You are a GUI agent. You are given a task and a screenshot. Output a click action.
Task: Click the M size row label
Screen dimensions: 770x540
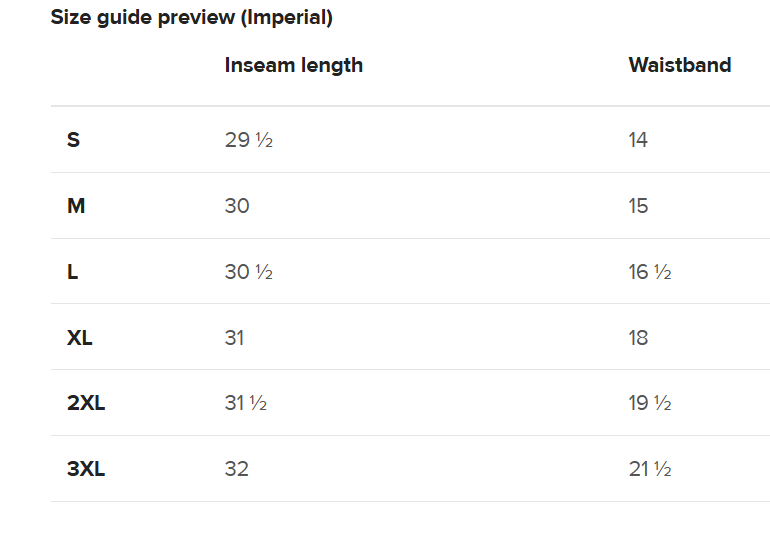pyautogui.click(x=76, y=206)
